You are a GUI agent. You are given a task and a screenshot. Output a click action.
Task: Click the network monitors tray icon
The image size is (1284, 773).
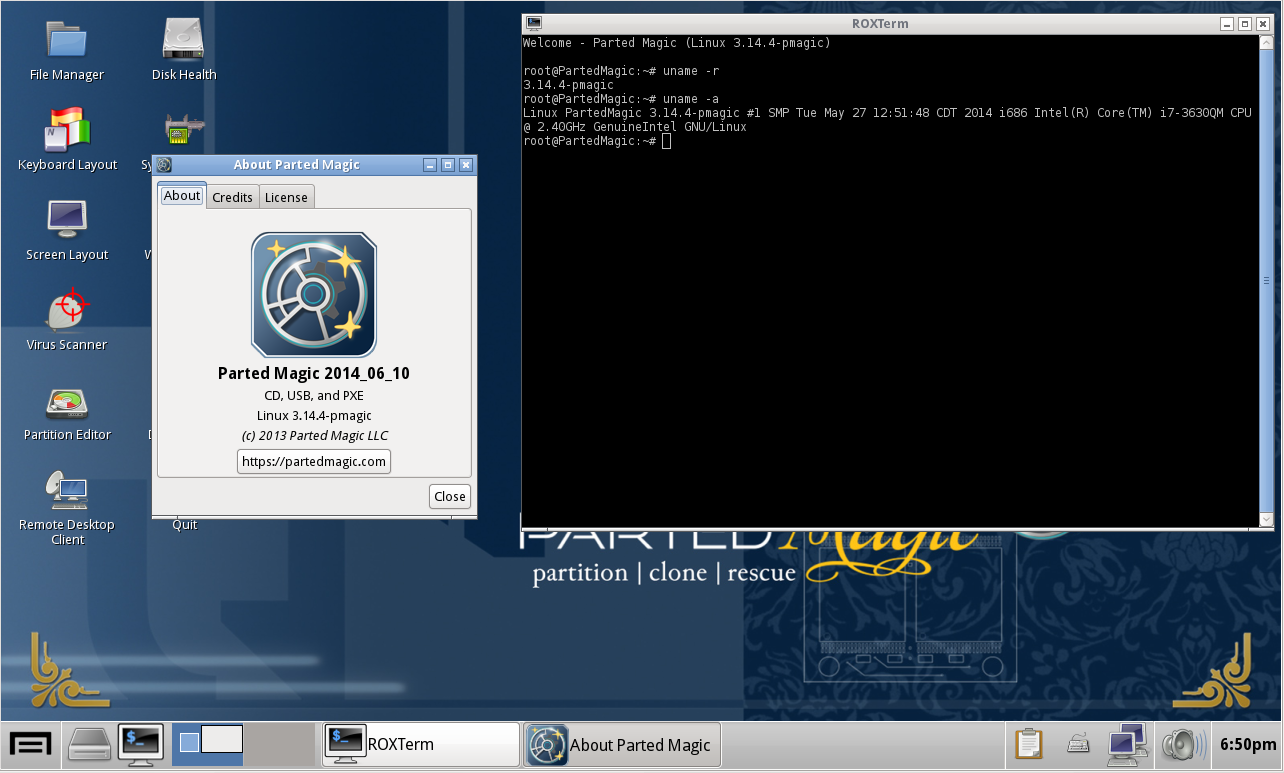click(1127, 745)
